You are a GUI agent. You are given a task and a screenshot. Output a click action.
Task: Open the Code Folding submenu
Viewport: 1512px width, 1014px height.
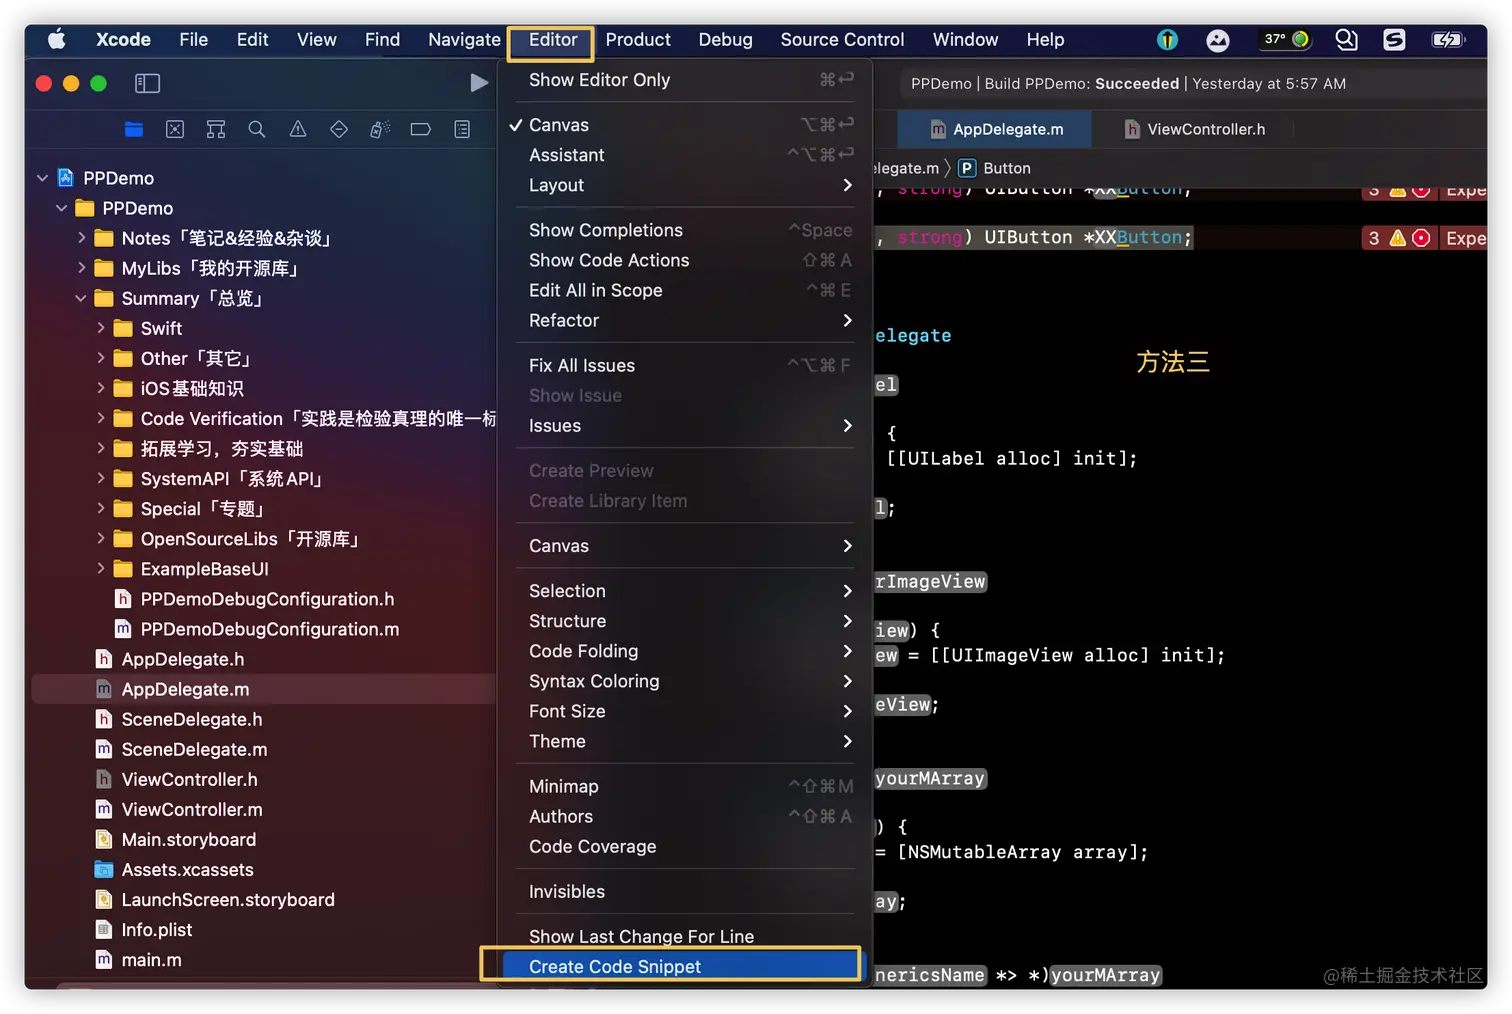point(684,651)
